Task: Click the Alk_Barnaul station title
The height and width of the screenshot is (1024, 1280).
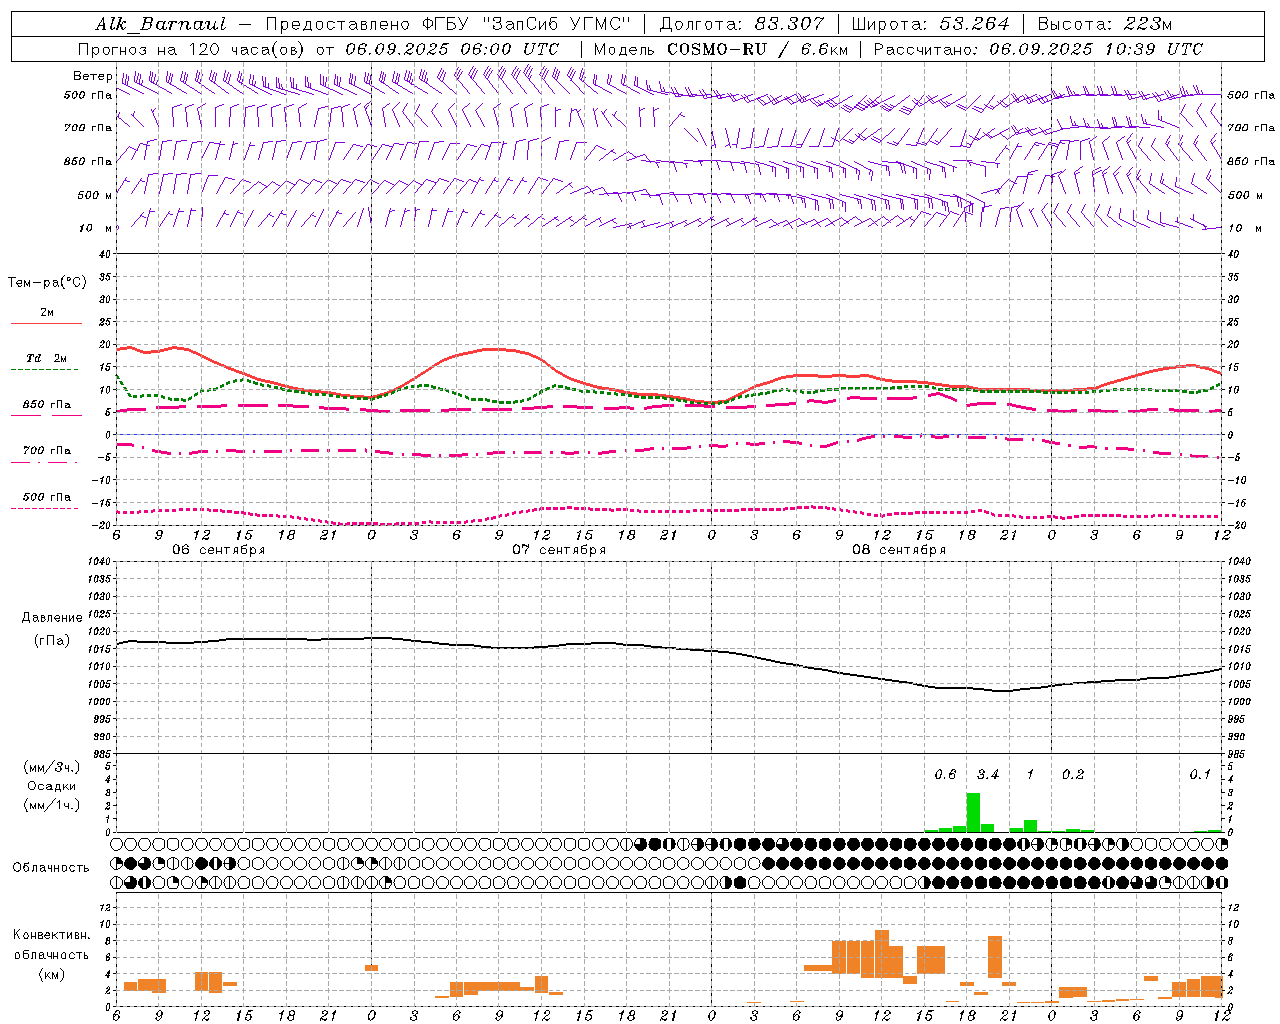Action: 161,24
